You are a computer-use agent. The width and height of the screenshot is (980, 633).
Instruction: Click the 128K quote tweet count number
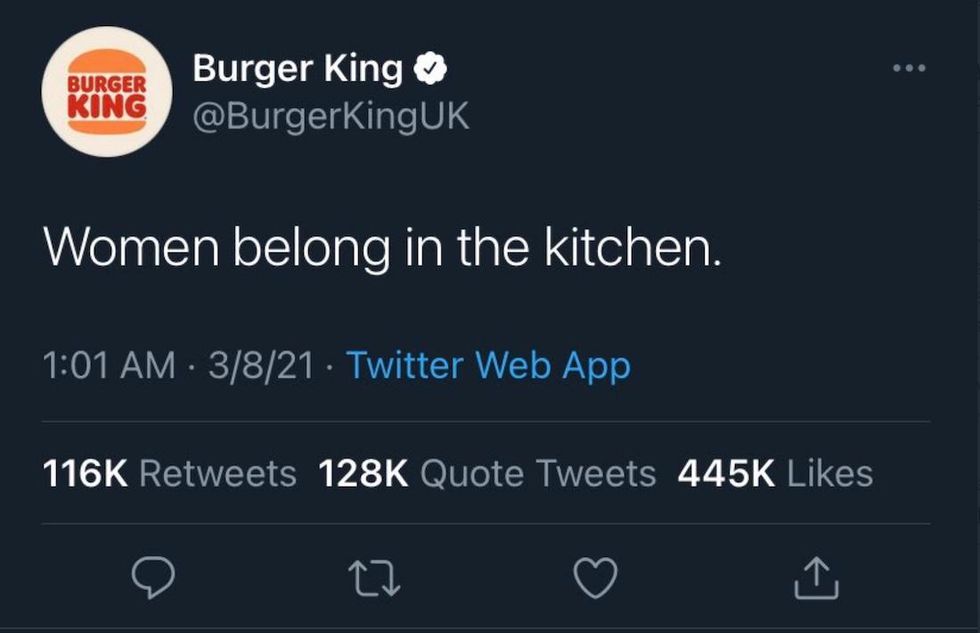point(363,473)
